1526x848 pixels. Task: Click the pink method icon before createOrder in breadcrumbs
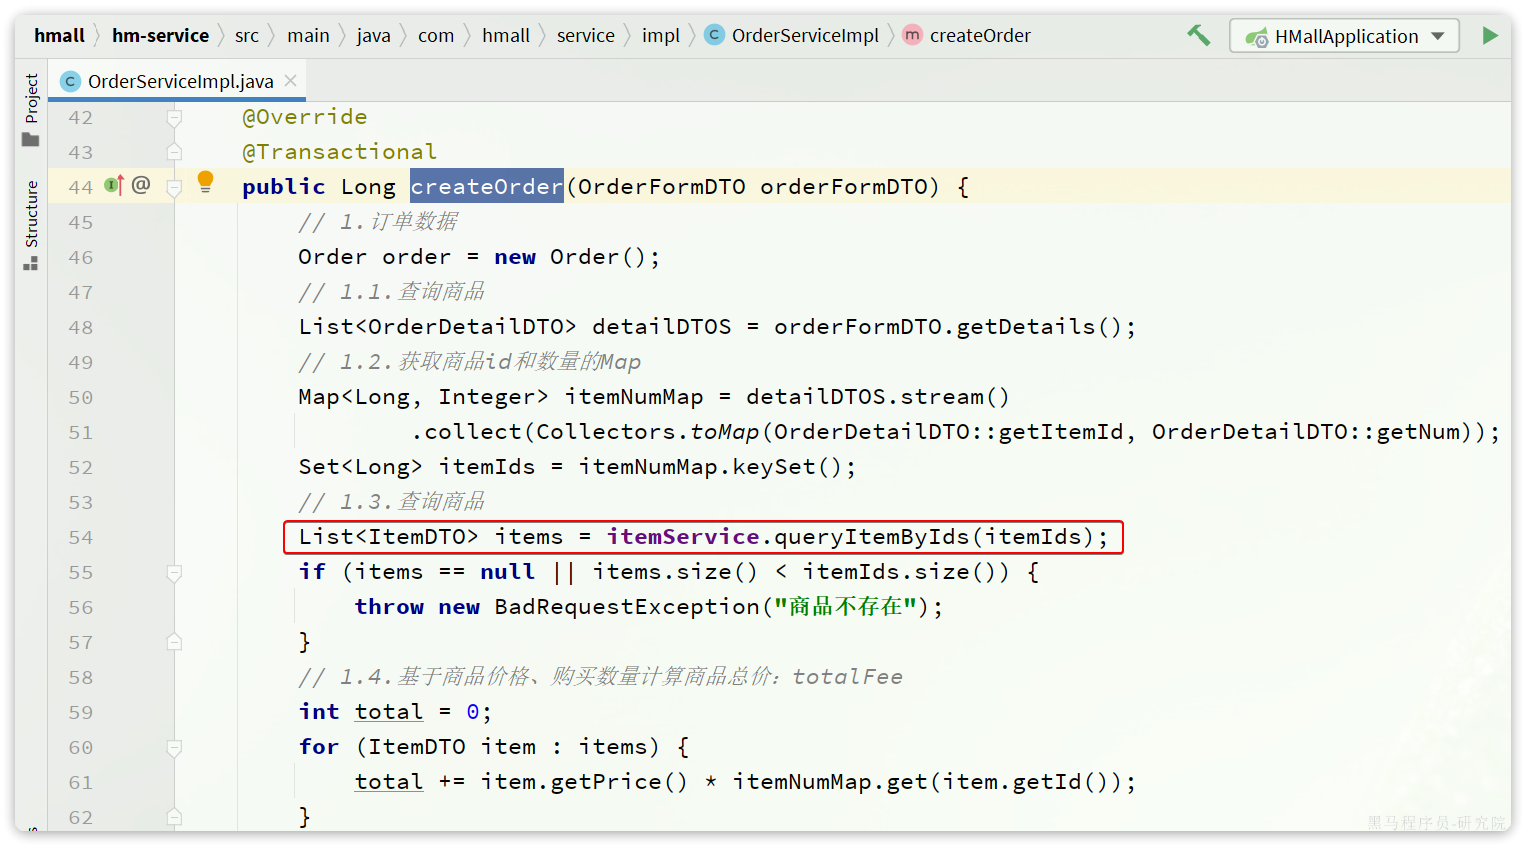(911, 35)
